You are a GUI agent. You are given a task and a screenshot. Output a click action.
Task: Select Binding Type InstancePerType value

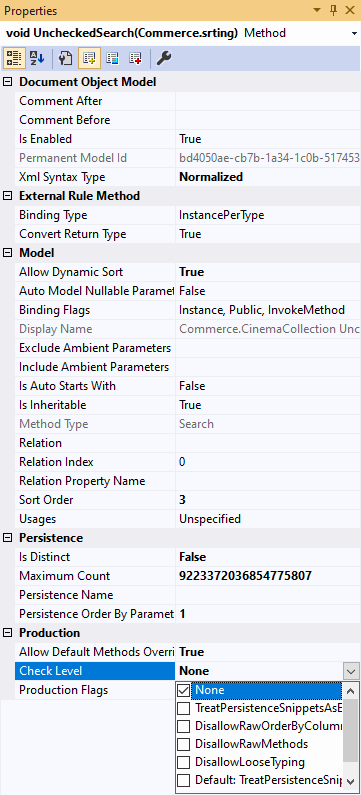click(268, 215)
